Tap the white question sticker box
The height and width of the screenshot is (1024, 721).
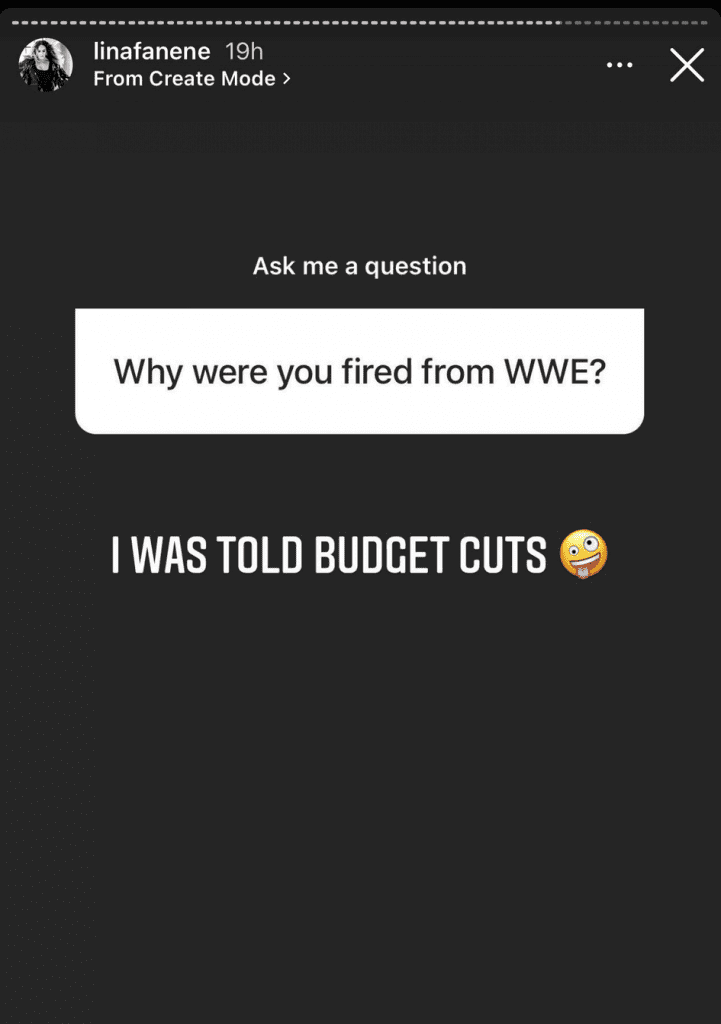359,371
